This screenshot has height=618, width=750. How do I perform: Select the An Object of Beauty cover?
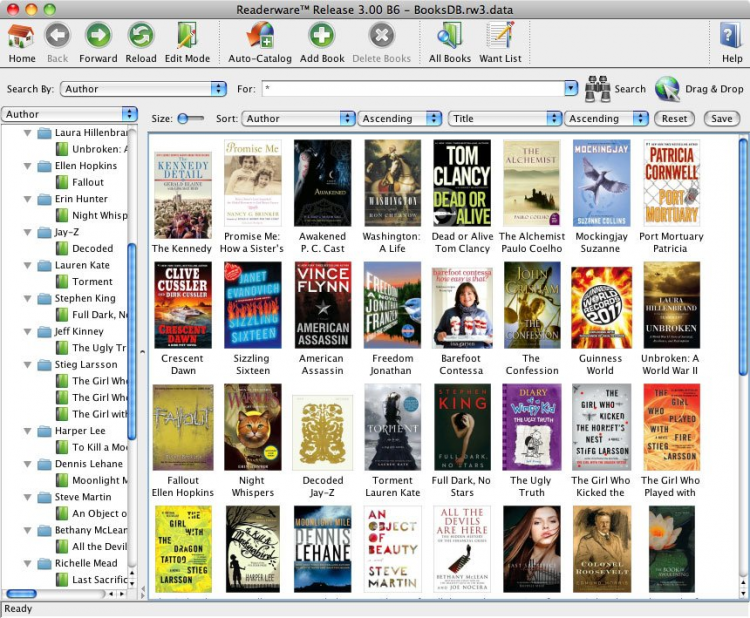pos(393,549)
